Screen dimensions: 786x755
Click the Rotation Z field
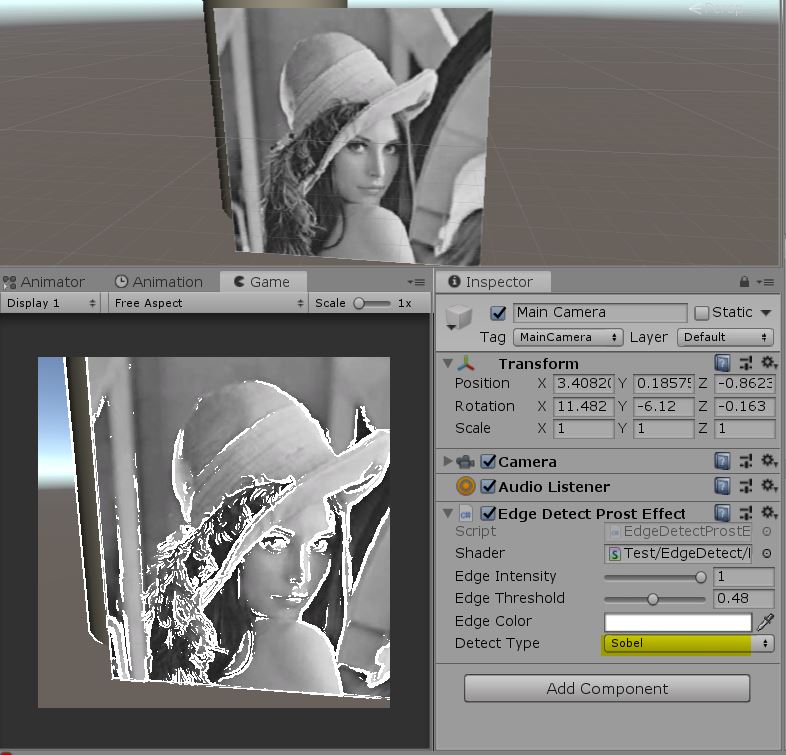click(x=744, y=406)
